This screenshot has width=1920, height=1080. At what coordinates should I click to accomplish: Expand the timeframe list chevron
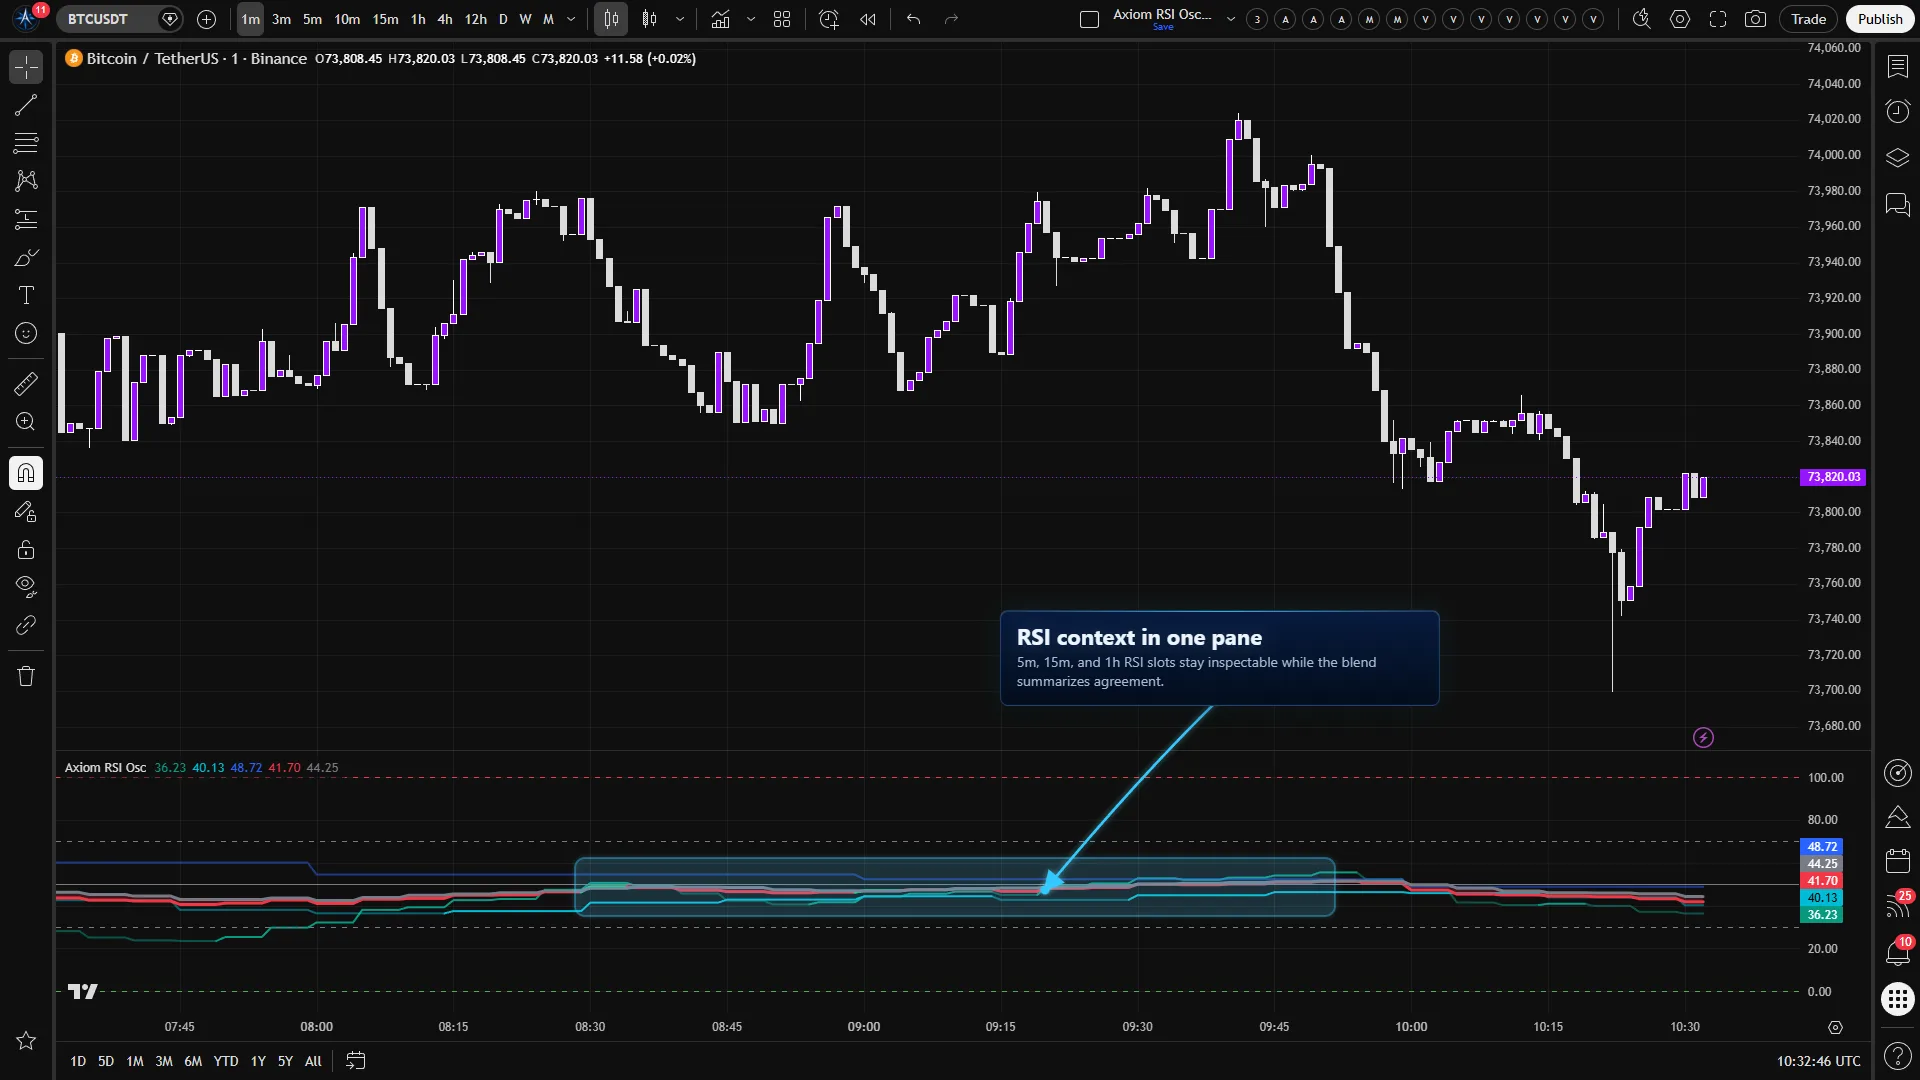571,19
